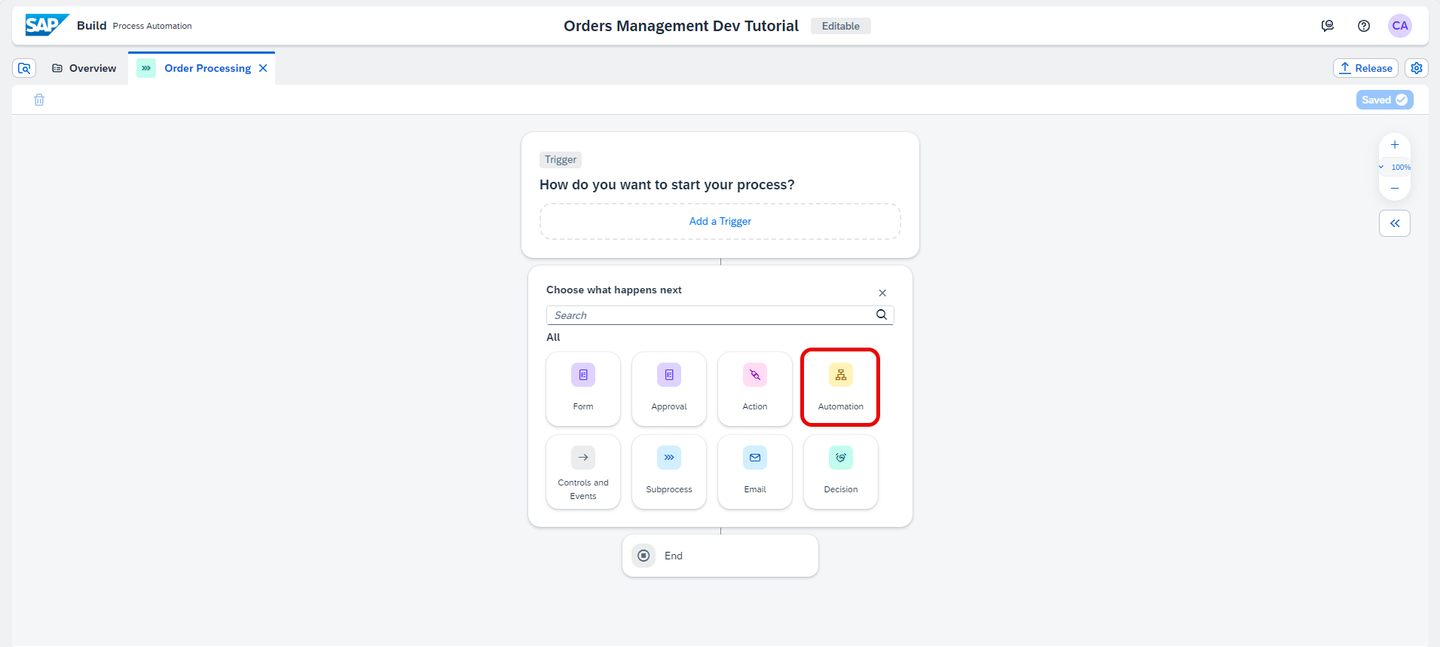Click the search explorer icon left of Overview
1440x647 pixels.
tap(25, 68)
